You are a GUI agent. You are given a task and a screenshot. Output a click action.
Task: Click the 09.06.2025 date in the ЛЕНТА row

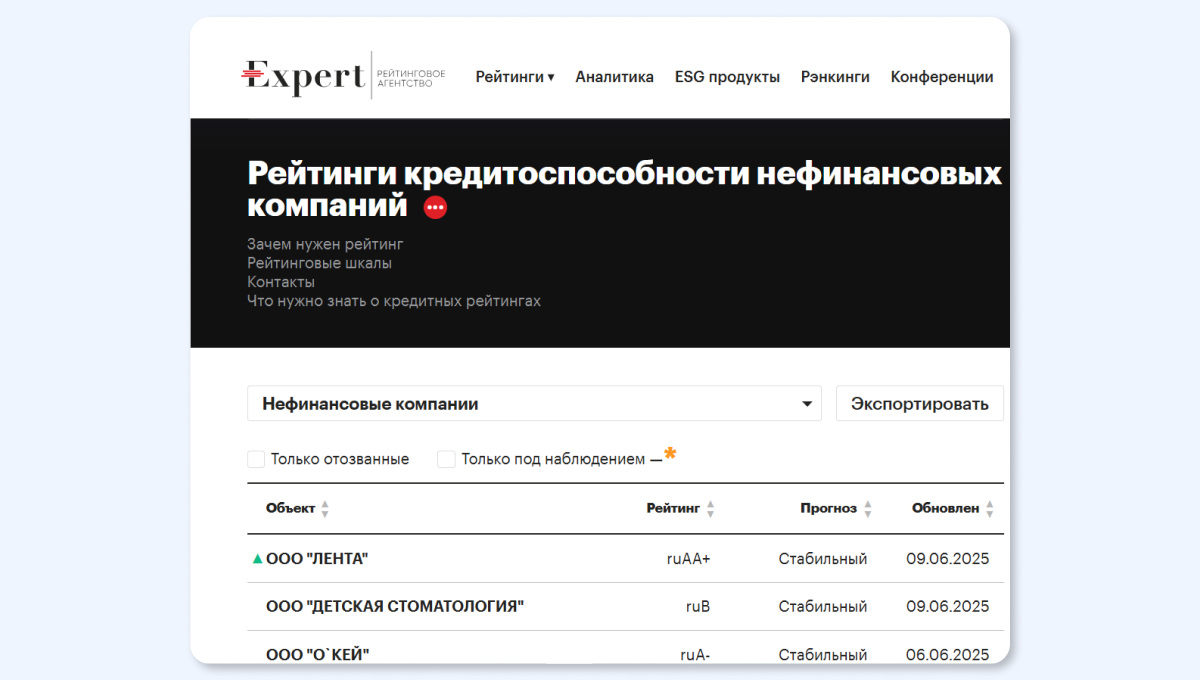(x=948, y=559)
